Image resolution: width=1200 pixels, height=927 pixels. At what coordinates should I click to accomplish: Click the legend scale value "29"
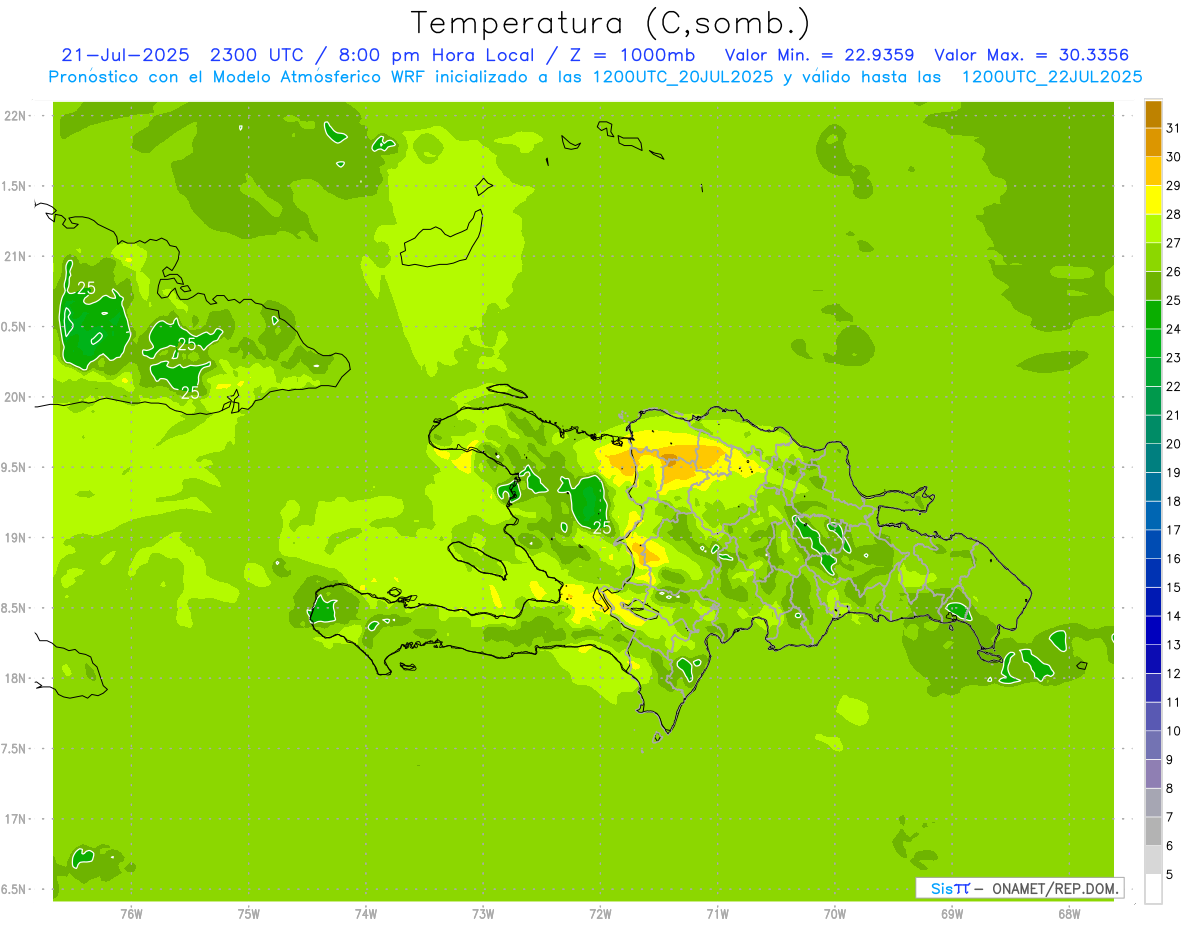point(1173,185)
